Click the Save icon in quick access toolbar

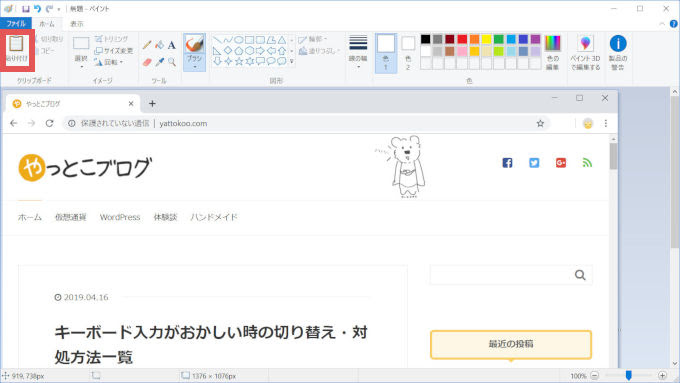[x=26, y=9]
